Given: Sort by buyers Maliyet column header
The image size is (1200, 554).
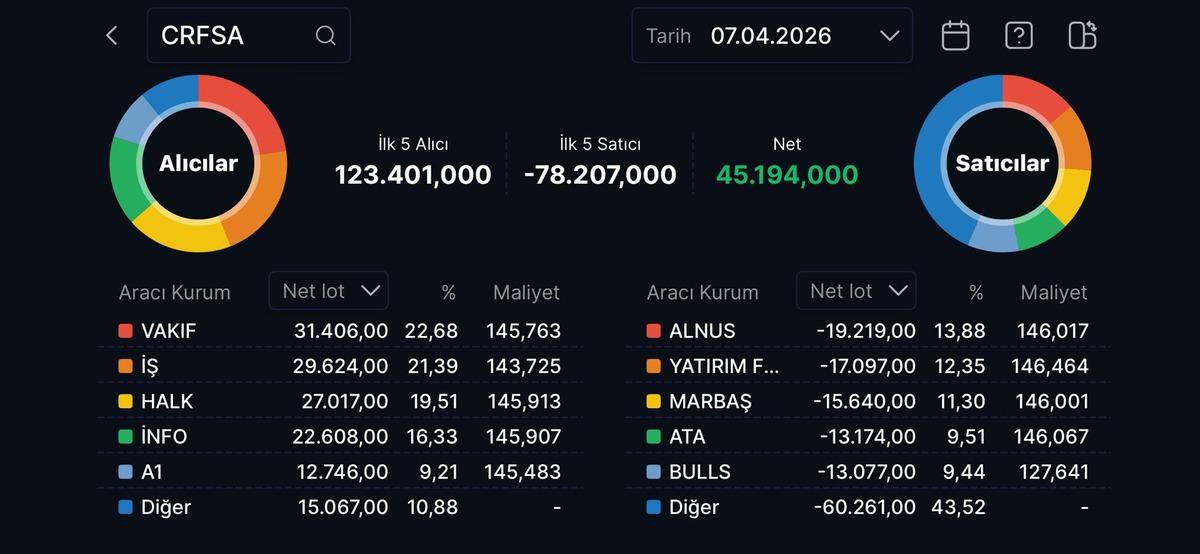Looking at the screenshot, I should click(x=526, y=293).
